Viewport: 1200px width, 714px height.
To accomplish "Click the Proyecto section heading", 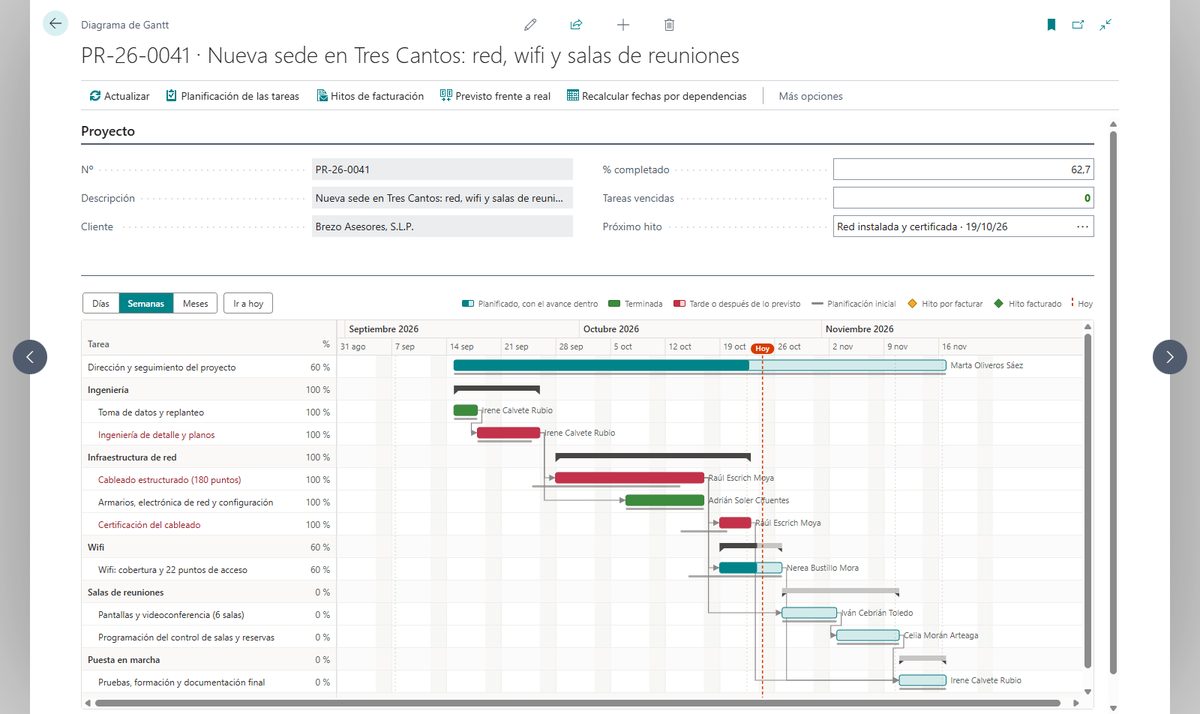I will tap(108, 131).
